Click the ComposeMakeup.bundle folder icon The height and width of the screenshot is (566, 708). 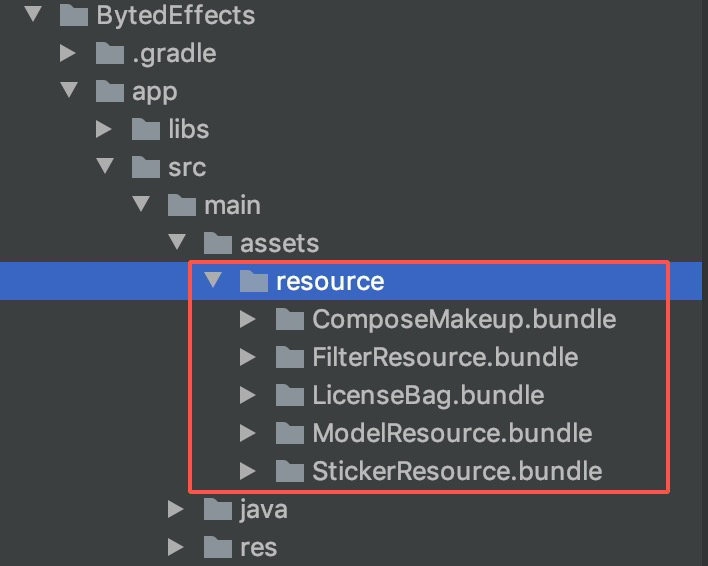point(289,319)
